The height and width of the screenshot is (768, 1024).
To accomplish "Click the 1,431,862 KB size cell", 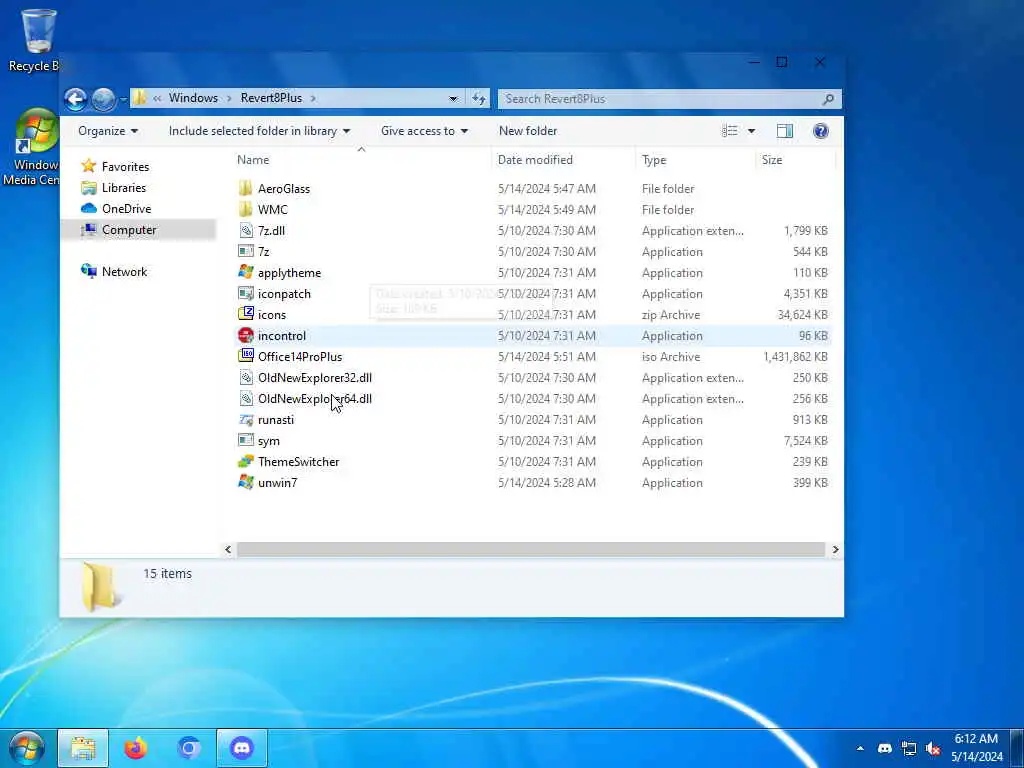I will [795, 357].
